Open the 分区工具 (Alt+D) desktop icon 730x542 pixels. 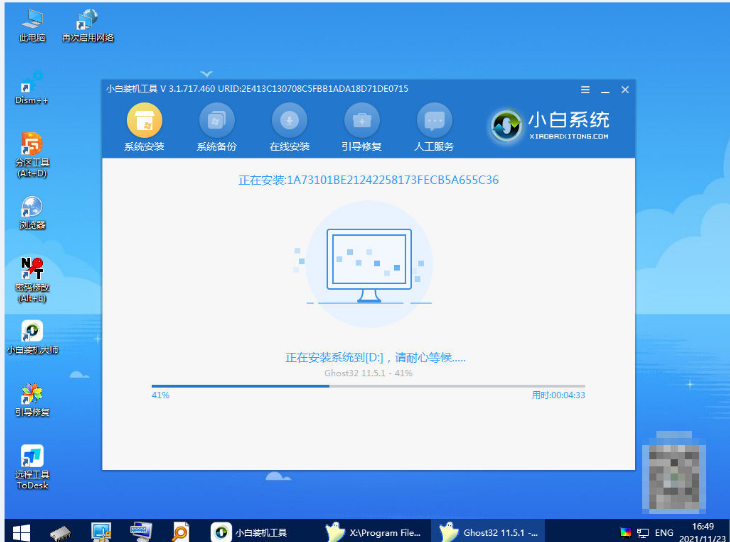click(x=32, y=155)
